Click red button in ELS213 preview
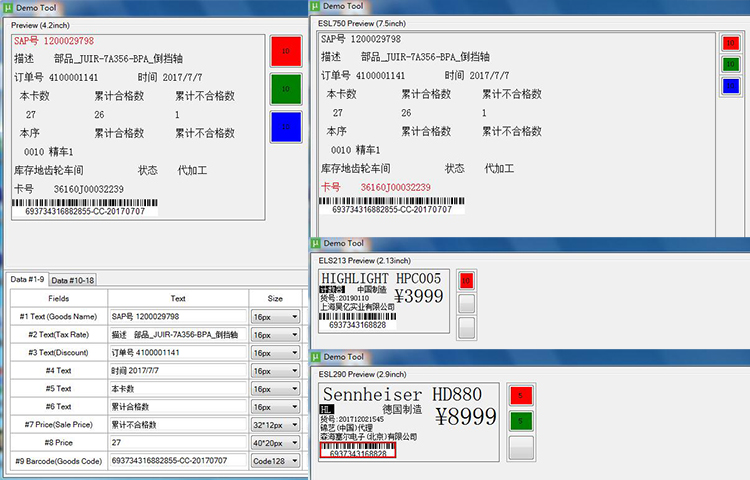The height and width of the screenshot is (480, 750). (x=466, y=281)
